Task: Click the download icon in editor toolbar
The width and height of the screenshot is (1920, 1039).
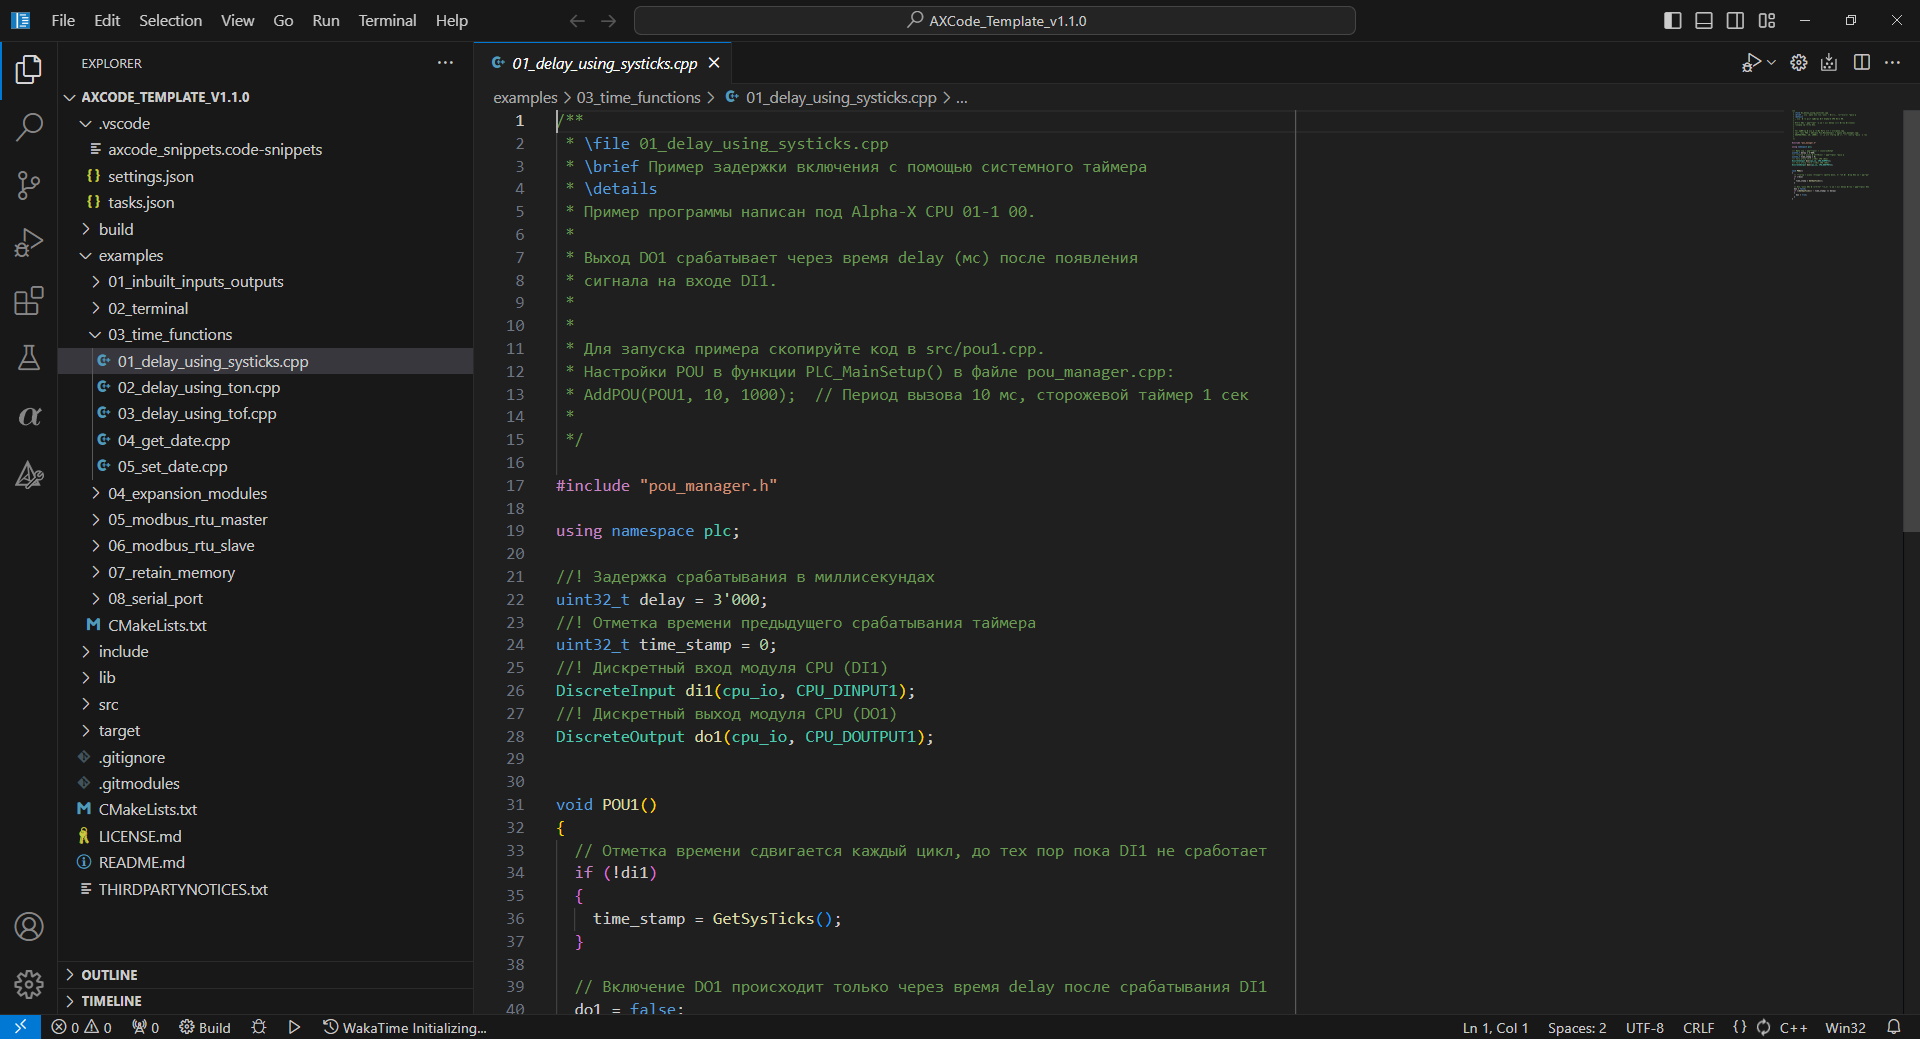Action: [x=1829, y=63]
